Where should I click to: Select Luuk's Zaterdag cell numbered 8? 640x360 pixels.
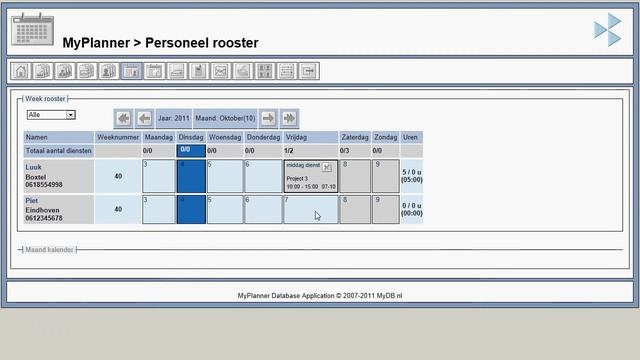tap(355, 176)
